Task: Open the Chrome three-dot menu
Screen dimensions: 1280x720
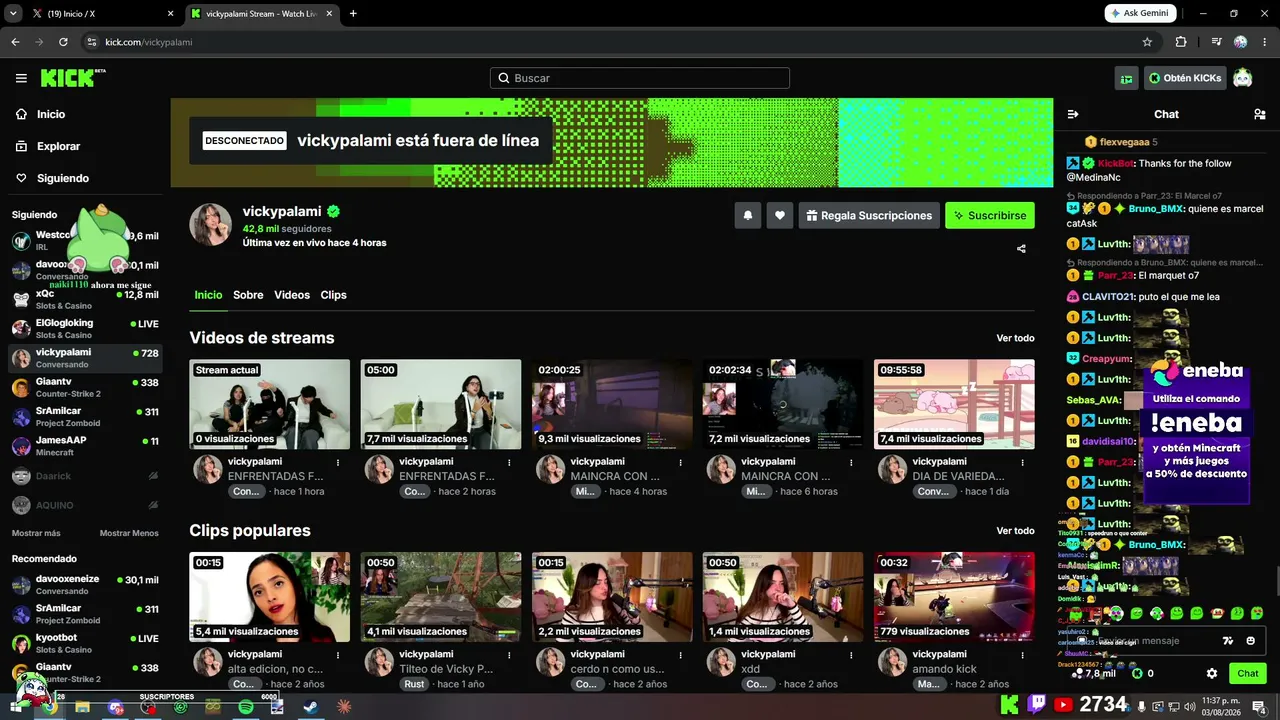Action: click(1264, 42)
